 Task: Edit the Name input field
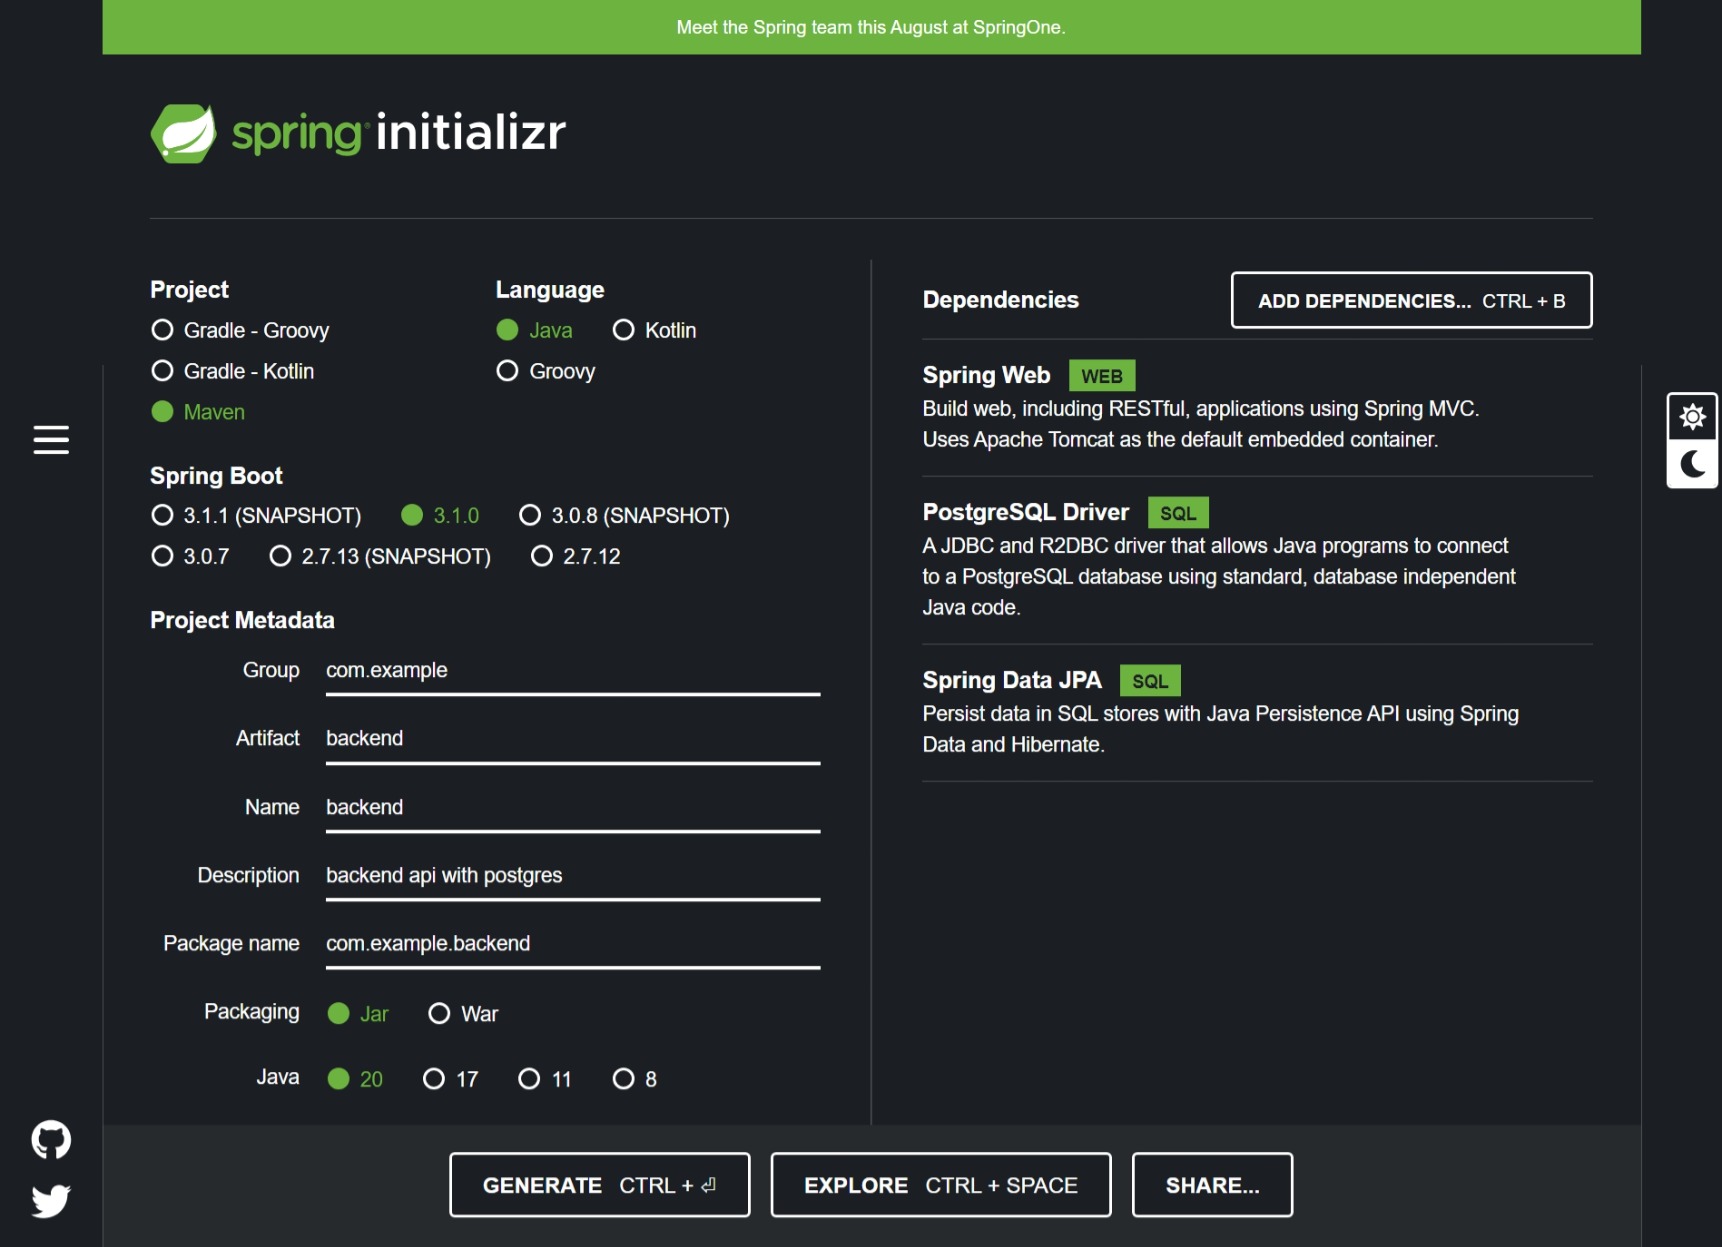point(573,808)
